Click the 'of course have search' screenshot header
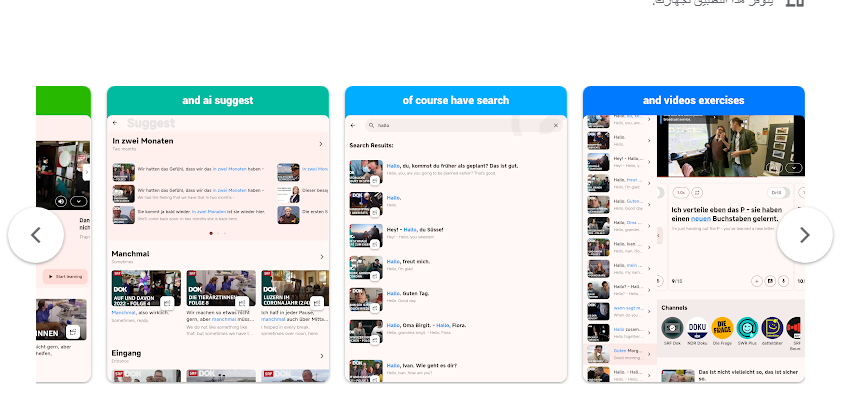 point(456,100)
